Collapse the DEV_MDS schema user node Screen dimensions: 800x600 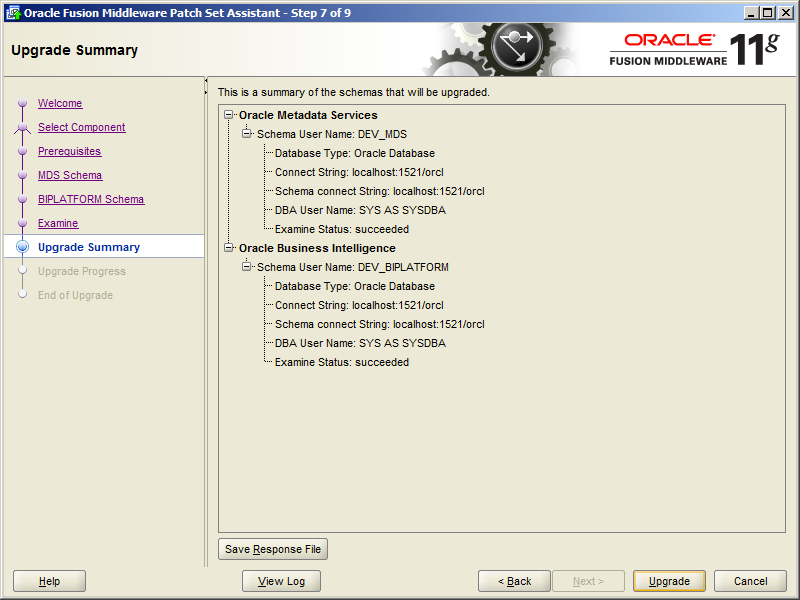tap(246, 134)
